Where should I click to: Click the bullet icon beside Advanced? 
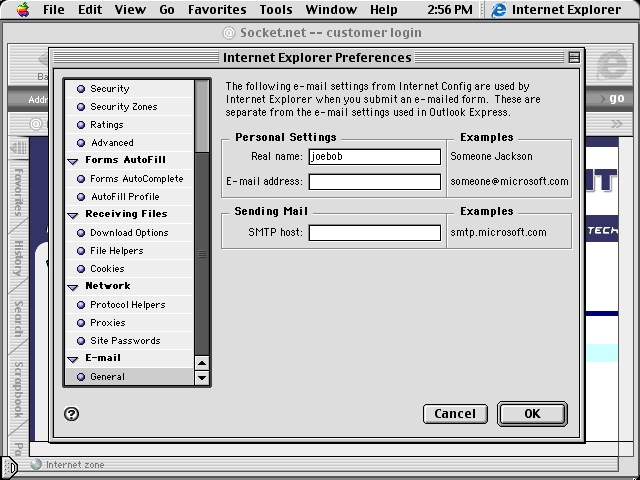(81, 143)
